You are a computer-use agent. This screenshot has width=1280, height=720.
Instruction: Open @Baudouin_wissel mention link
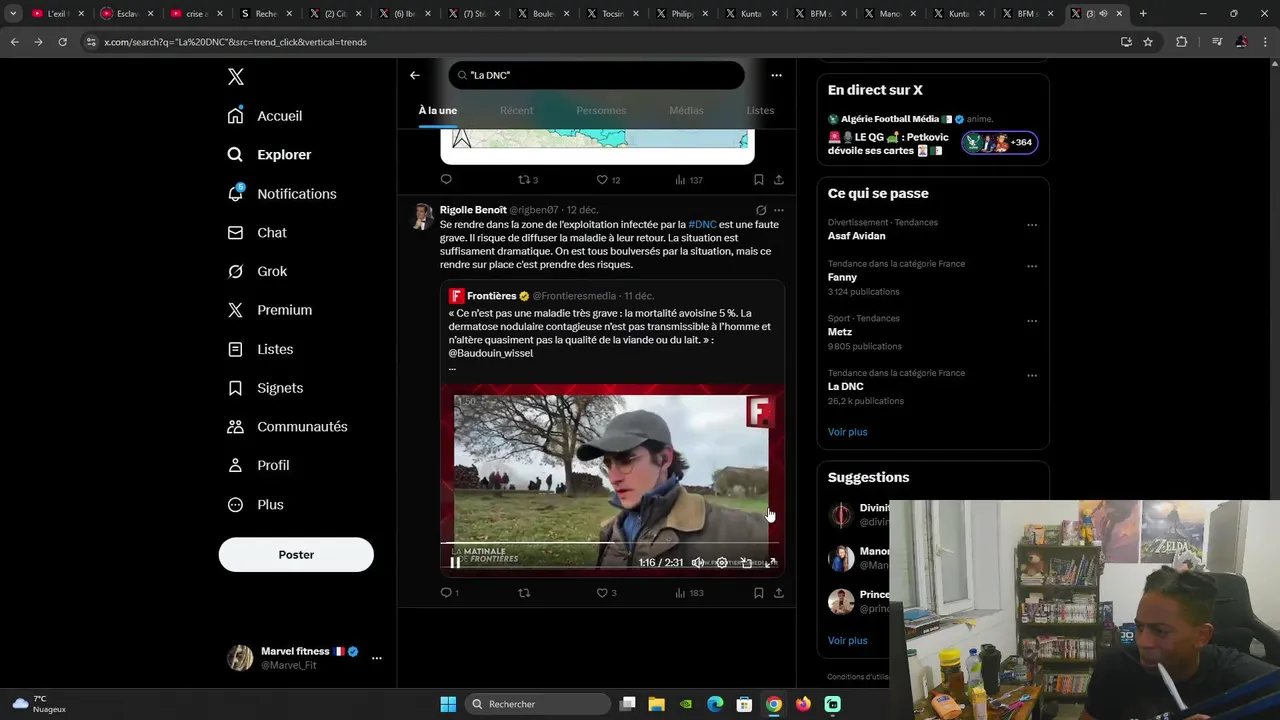tap(491, 353)
